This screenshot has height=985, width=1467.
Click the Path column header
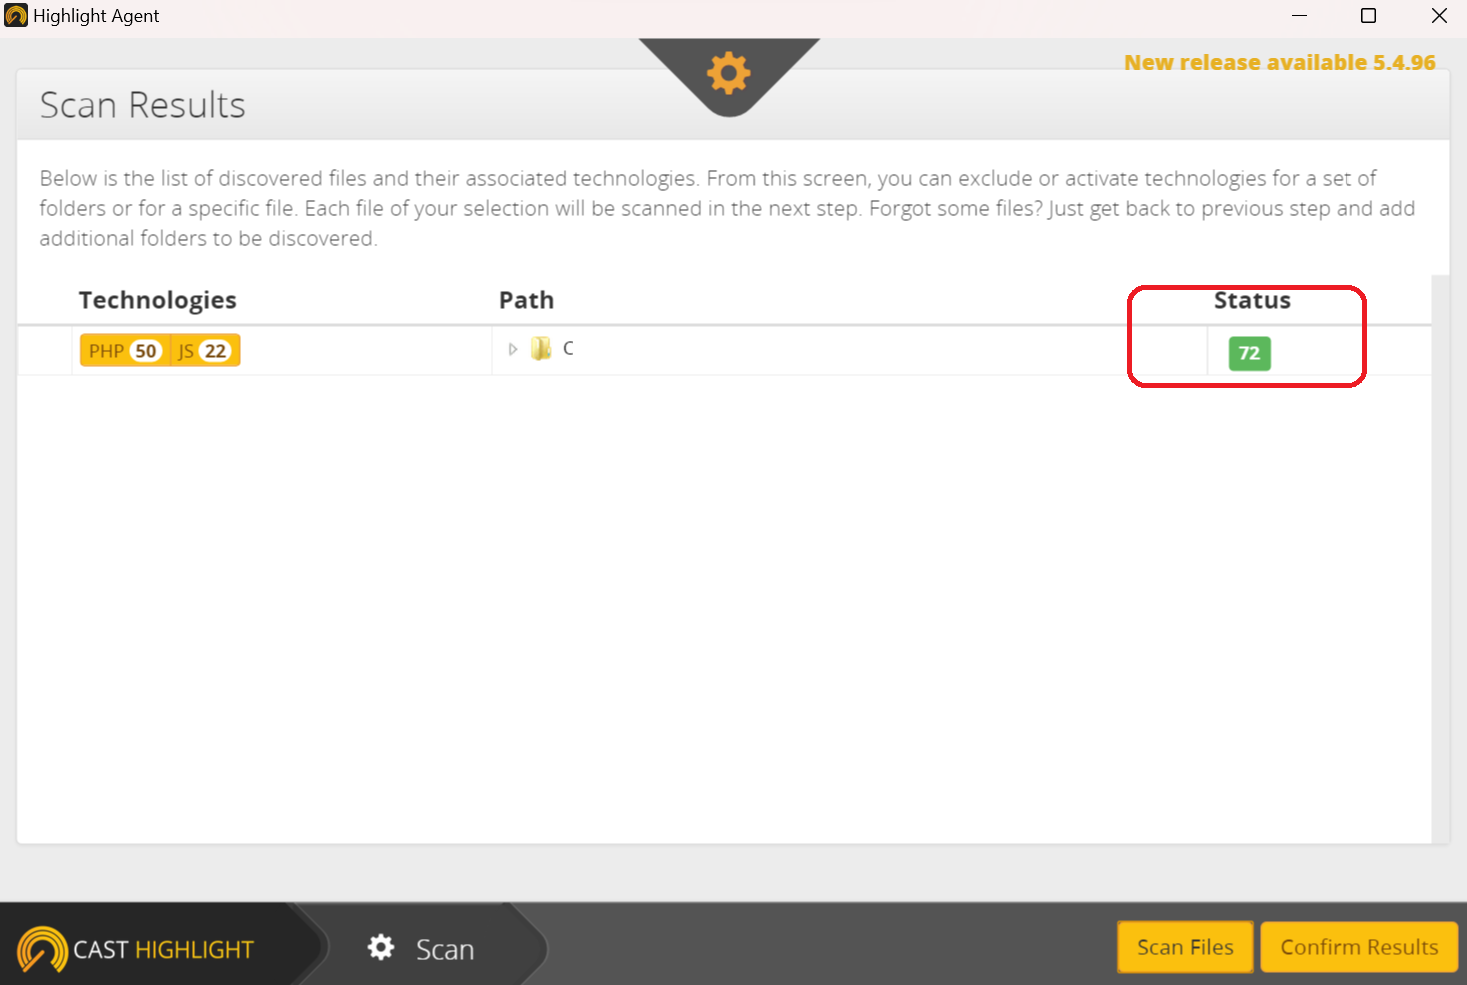click(527, 300)
